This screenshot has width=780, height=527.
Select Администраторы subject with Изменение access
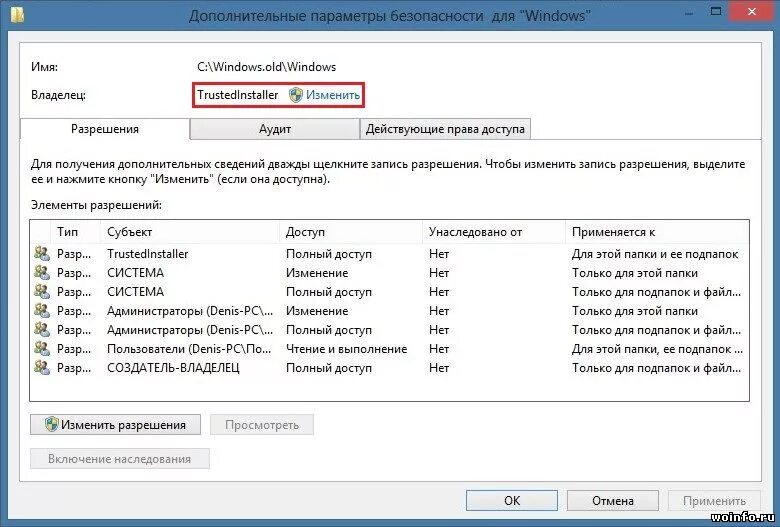(x=389, y=311)
